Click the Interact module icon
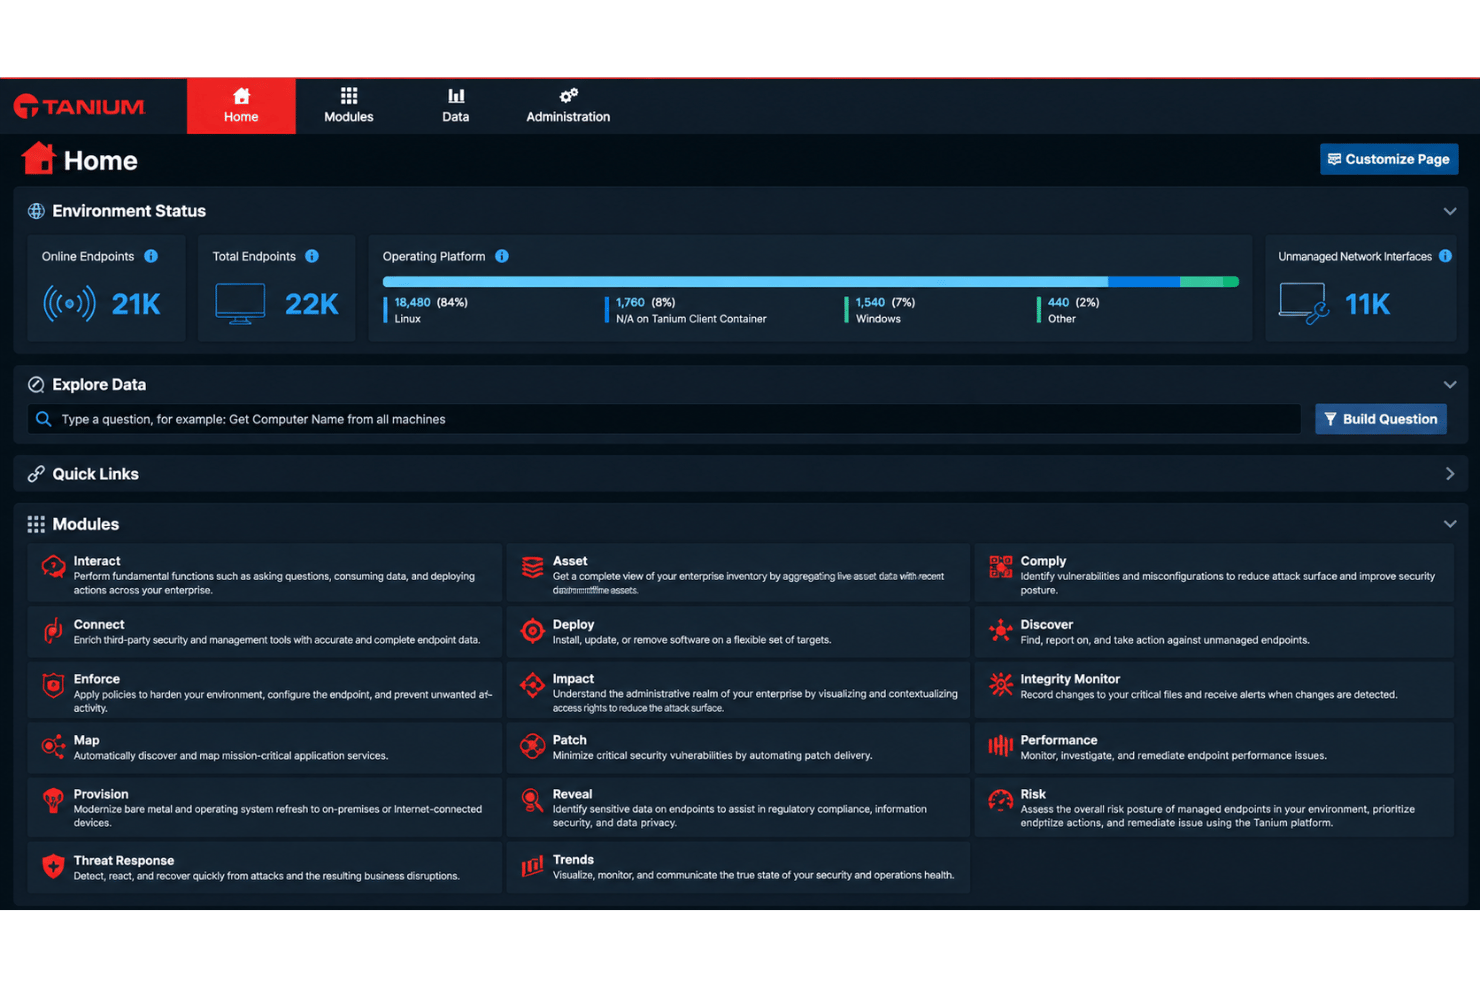The image size is (1480, 987). pos(53,567)
